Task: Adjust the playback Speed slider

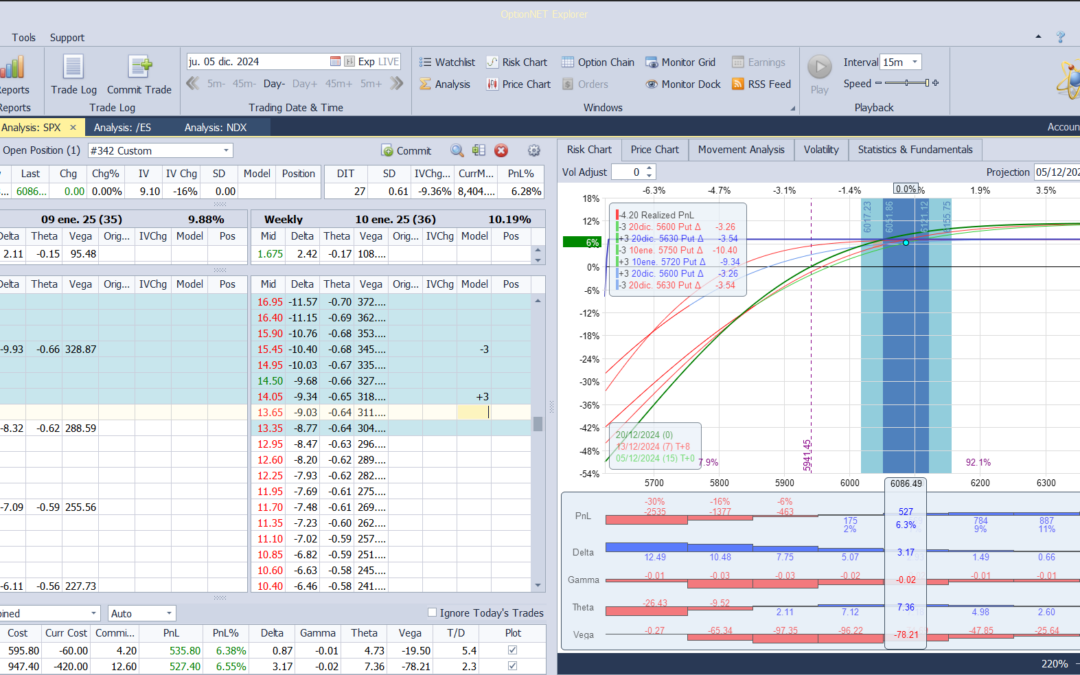Action: tap(906, 83)
